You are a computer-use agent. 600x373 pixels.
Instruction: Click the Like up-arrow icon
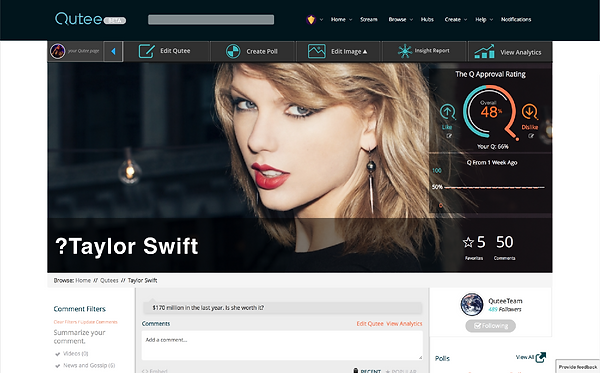pyautogui.click(x=447, y=112)
